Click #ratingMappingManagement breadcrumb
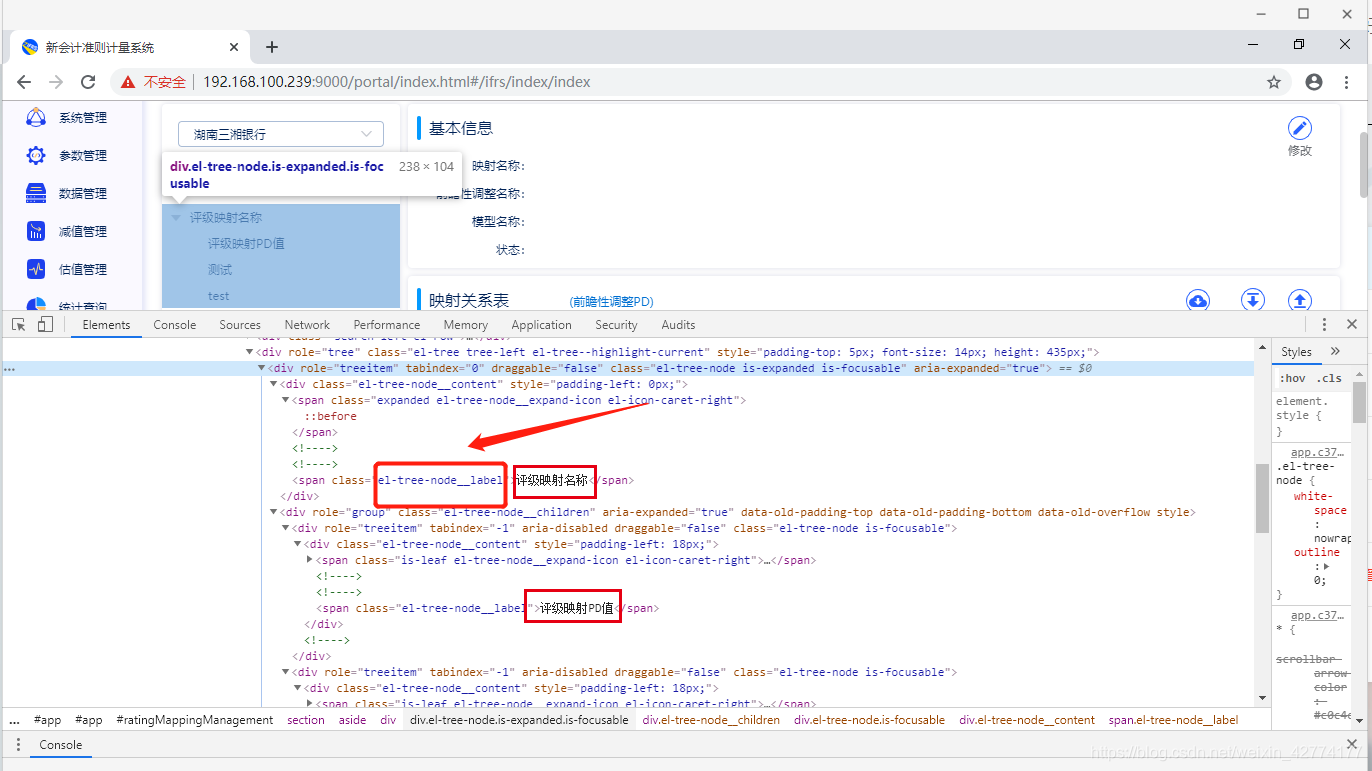 (195, 720)
